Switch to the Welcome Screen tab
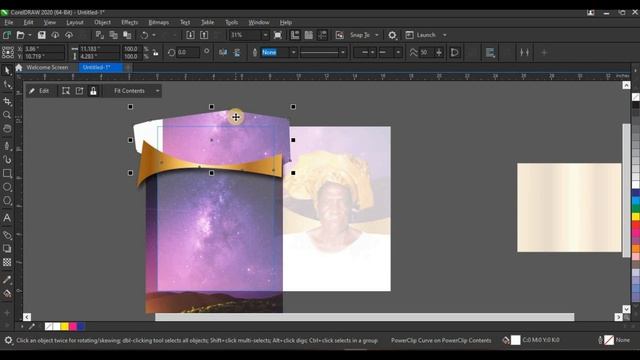 point(47,67)
